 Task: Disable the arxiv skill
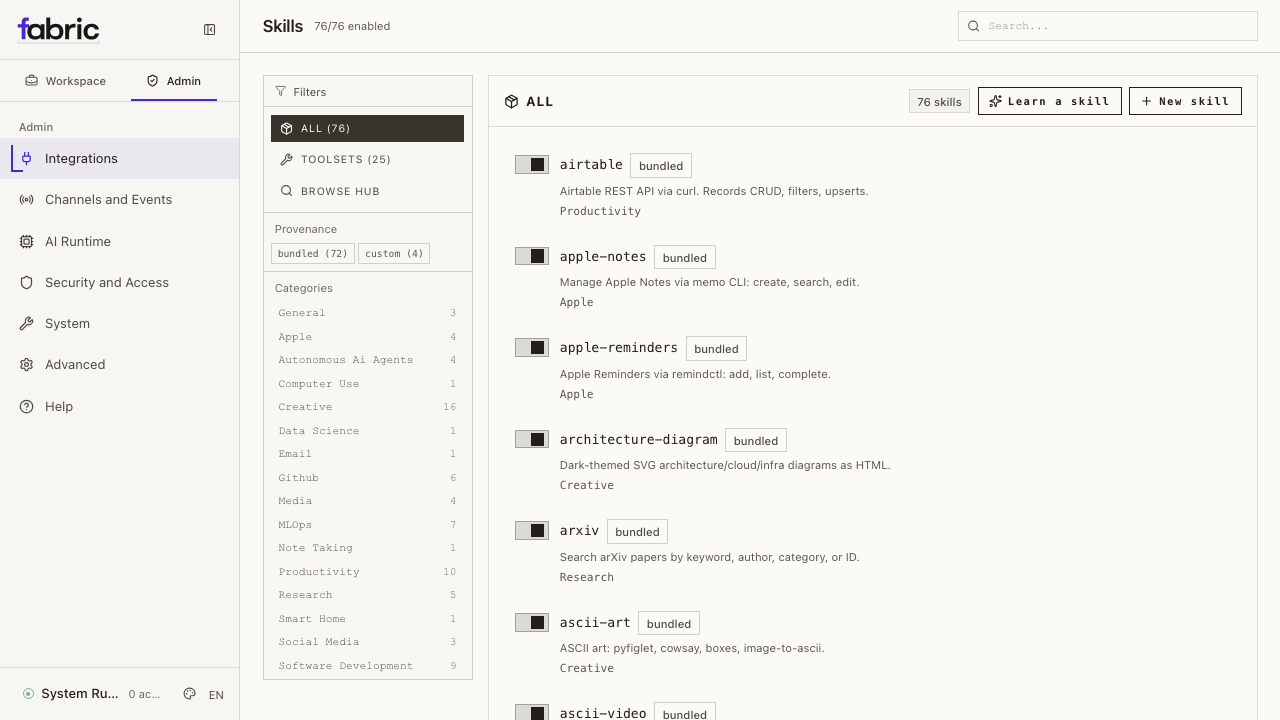click(x=532, y=530)
